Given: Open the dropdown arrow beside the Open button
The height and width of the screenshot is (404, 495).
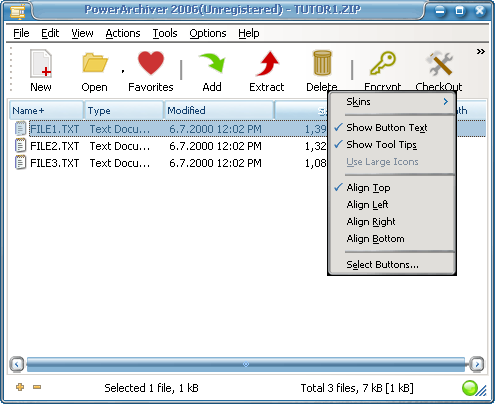Looking at the screenshot, I should (x=123, y=71).
